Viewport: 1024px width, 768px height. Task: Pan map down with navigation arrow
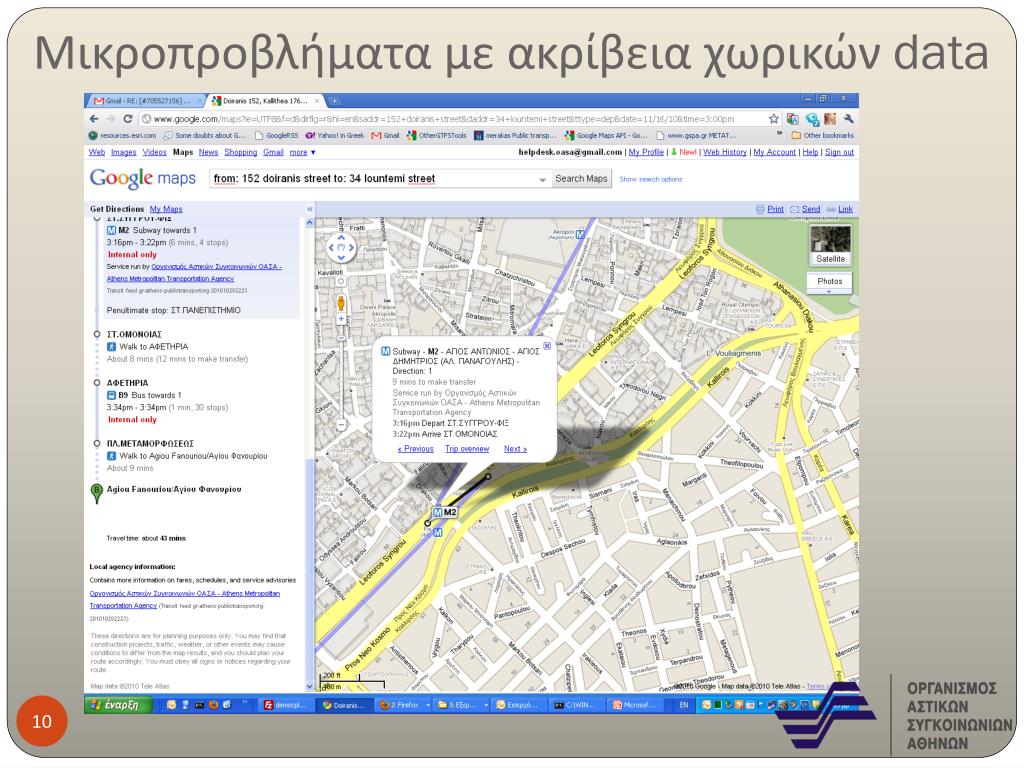(x=340, y=259)
